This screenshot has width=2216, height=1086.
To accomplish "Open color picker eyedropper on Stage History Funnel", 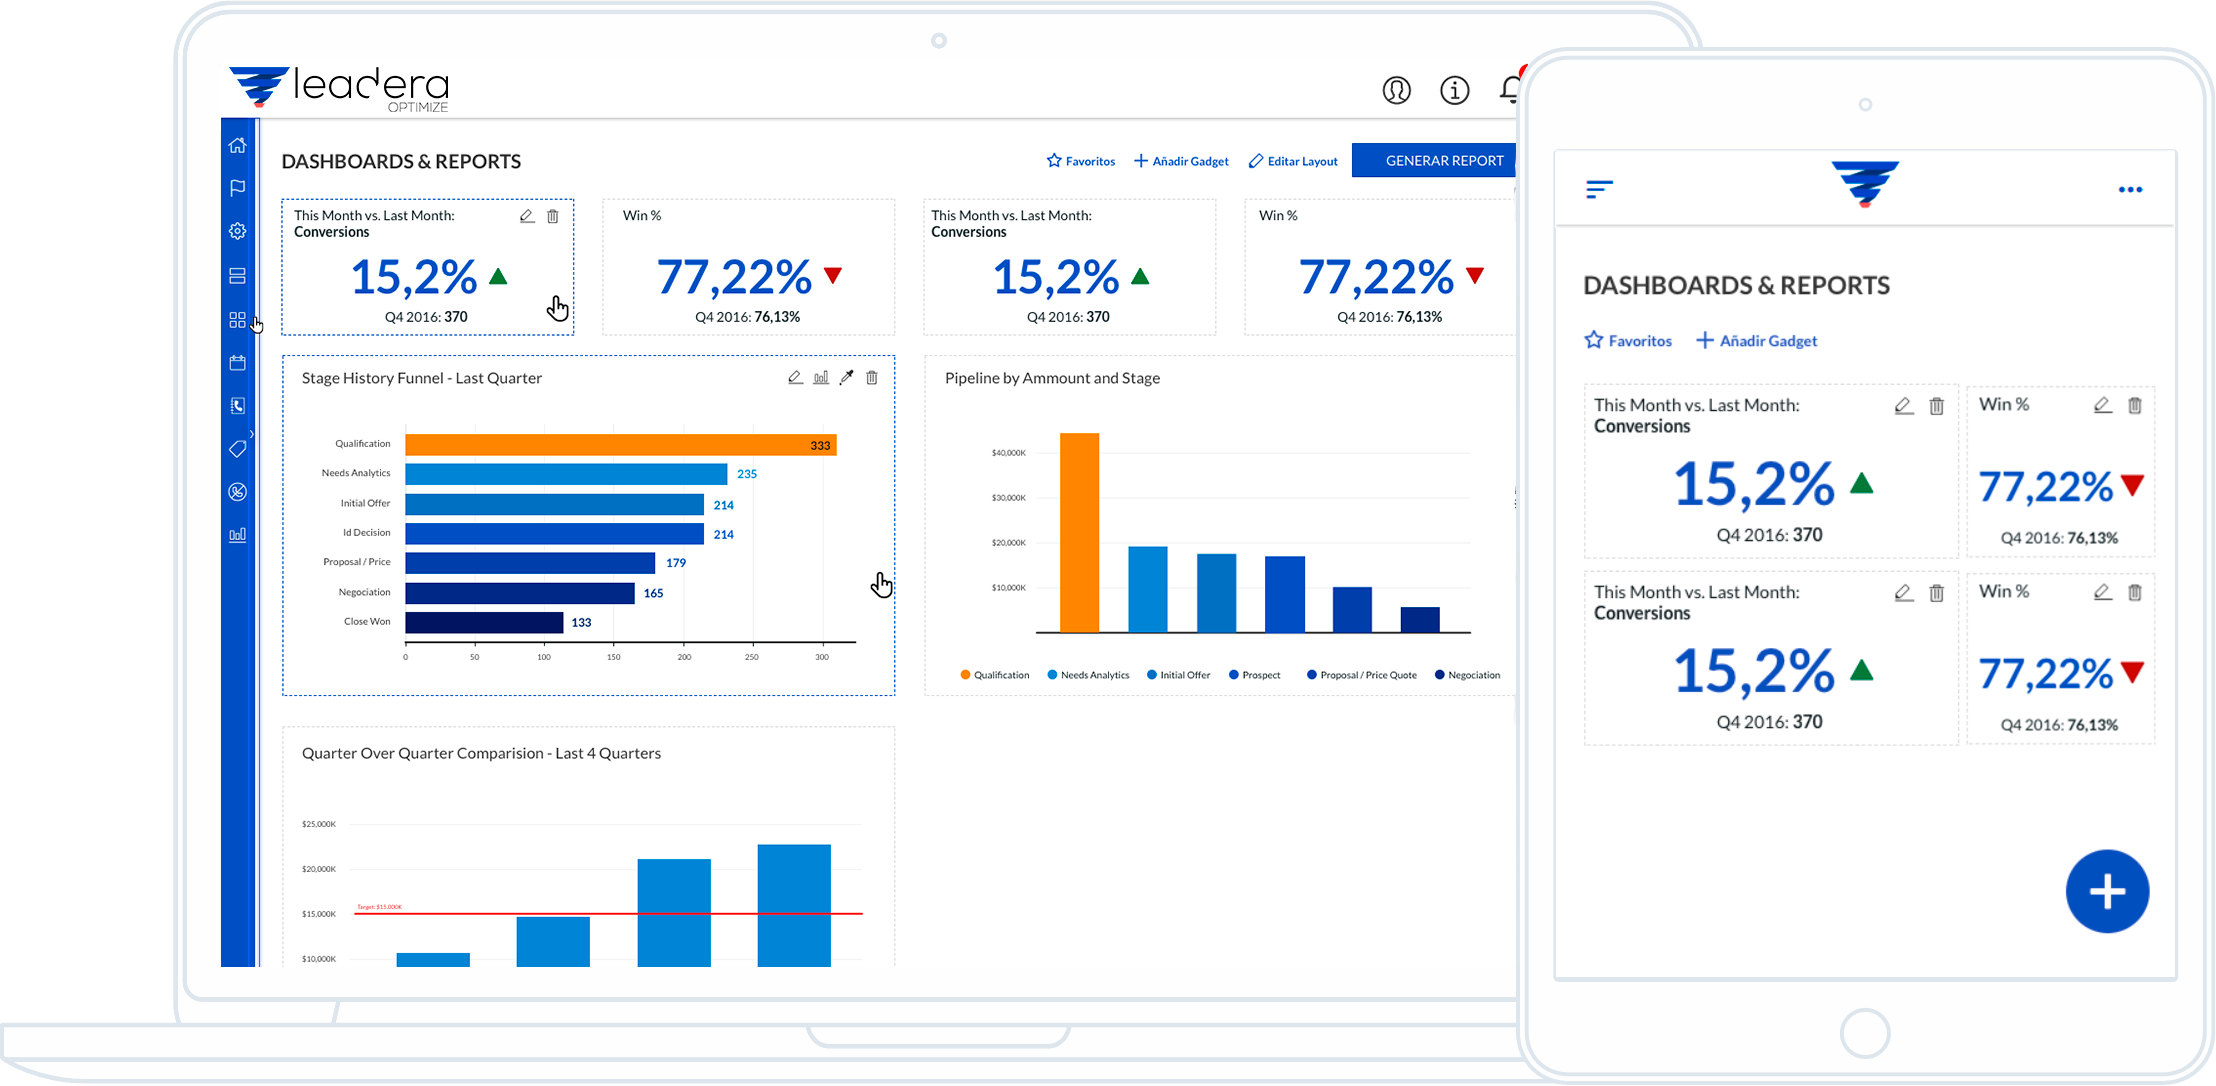I will 847,377.
